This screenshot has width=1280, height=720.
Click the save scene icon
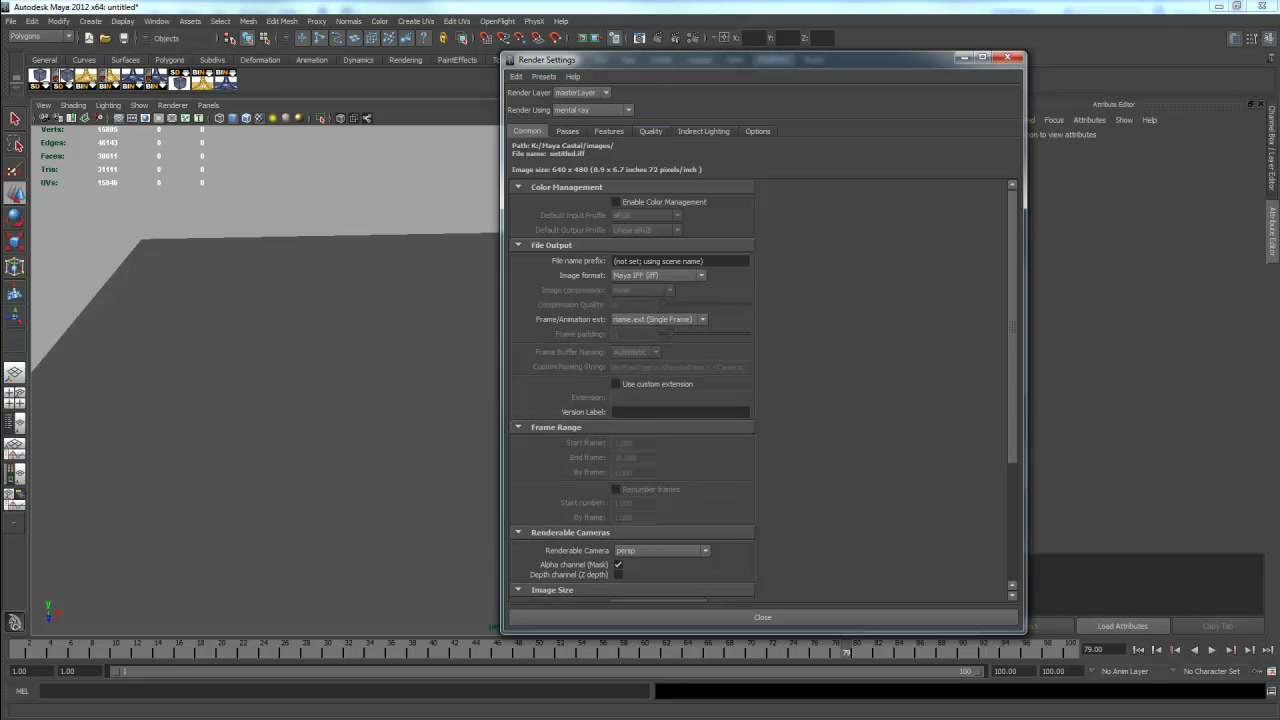coord(124,38)
